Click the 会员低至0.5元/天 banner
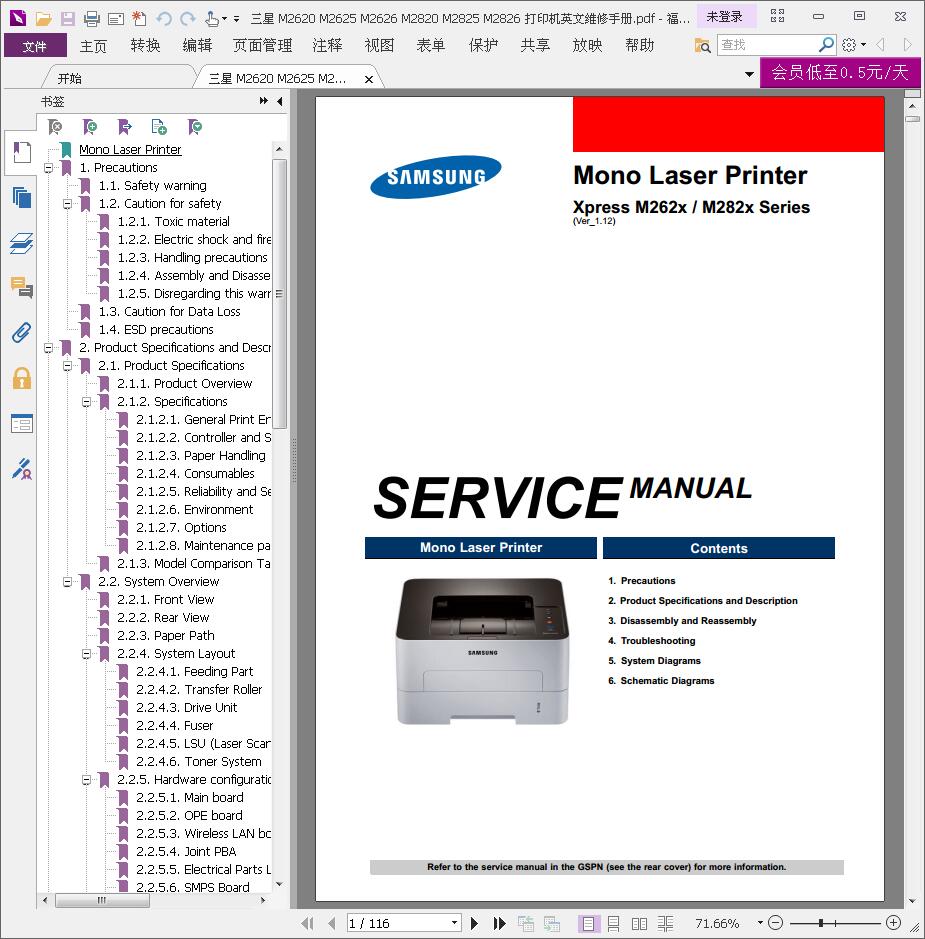Image resolution: width=925 pixels, height=939 pixels. coord(840,72)
